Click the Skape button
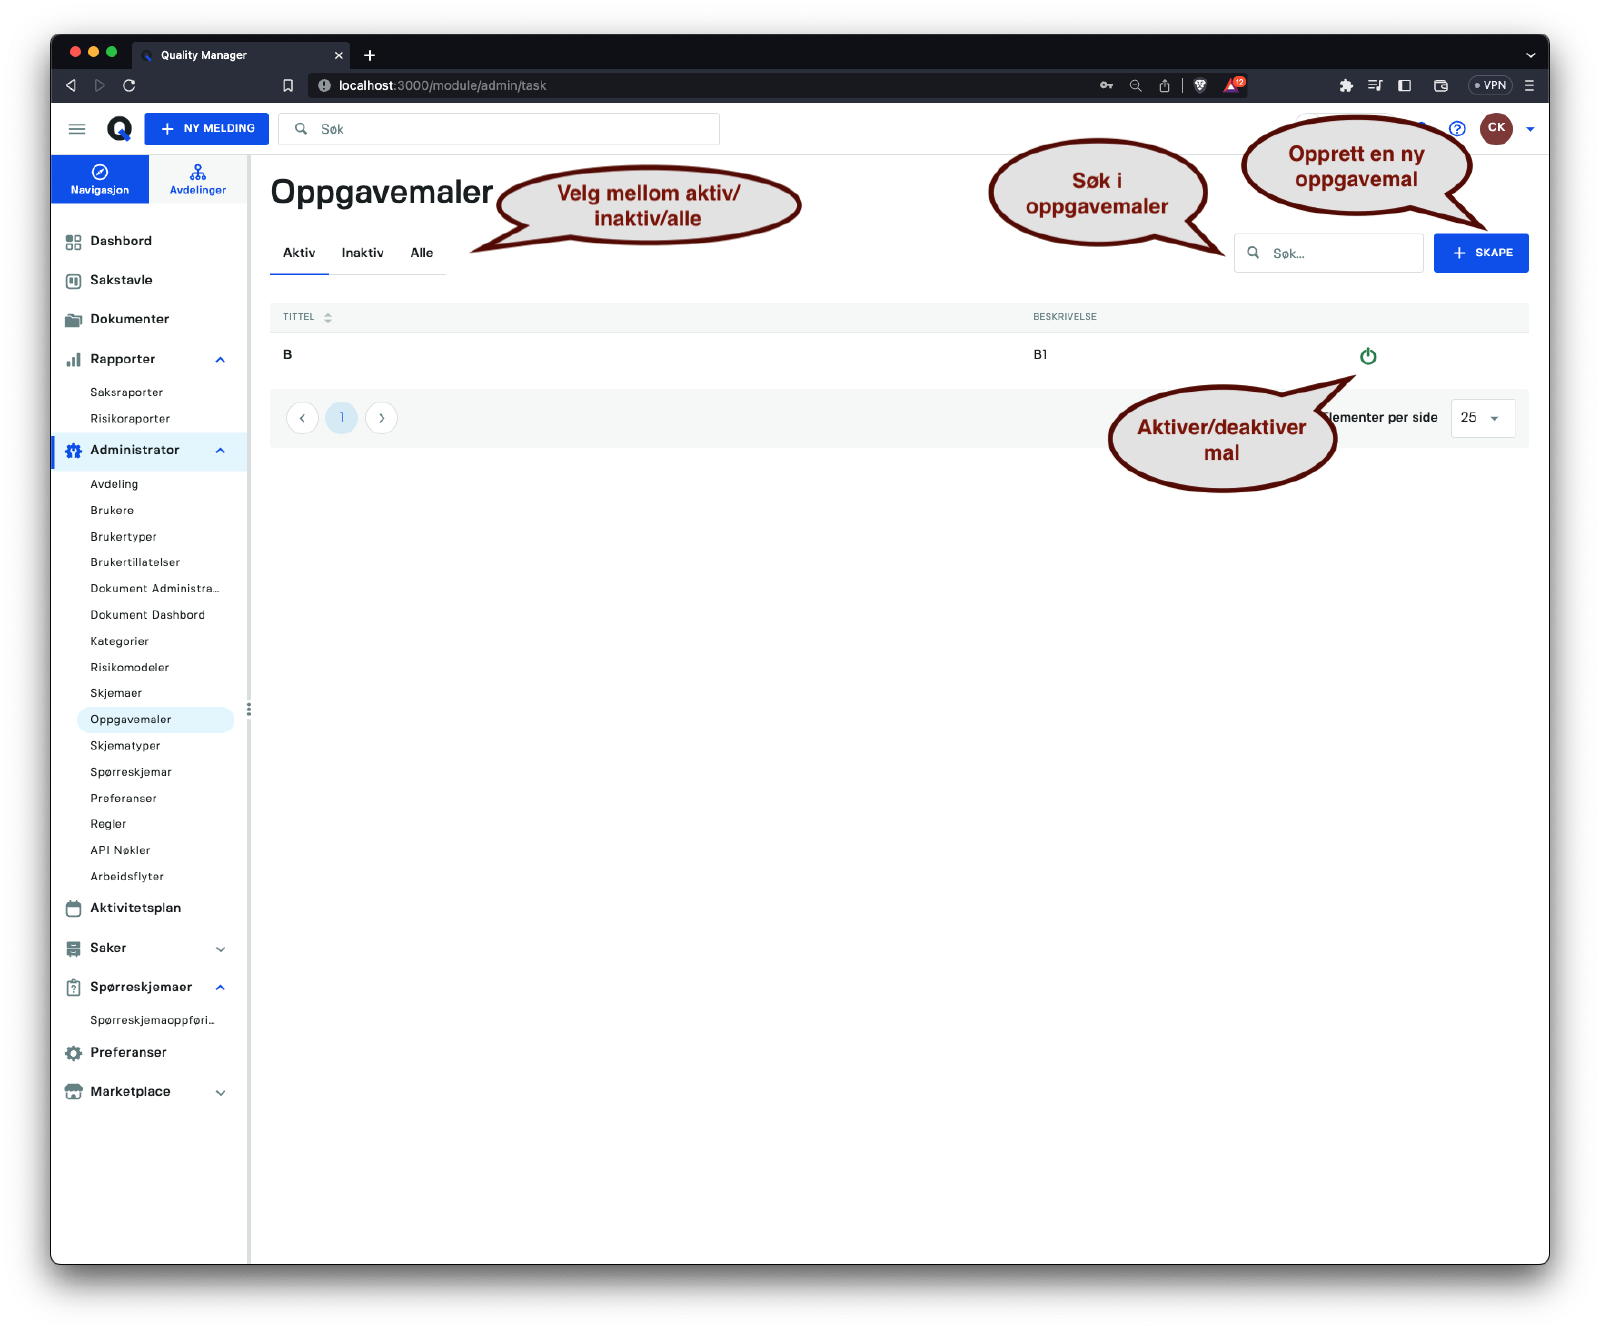 point(1481,253)
